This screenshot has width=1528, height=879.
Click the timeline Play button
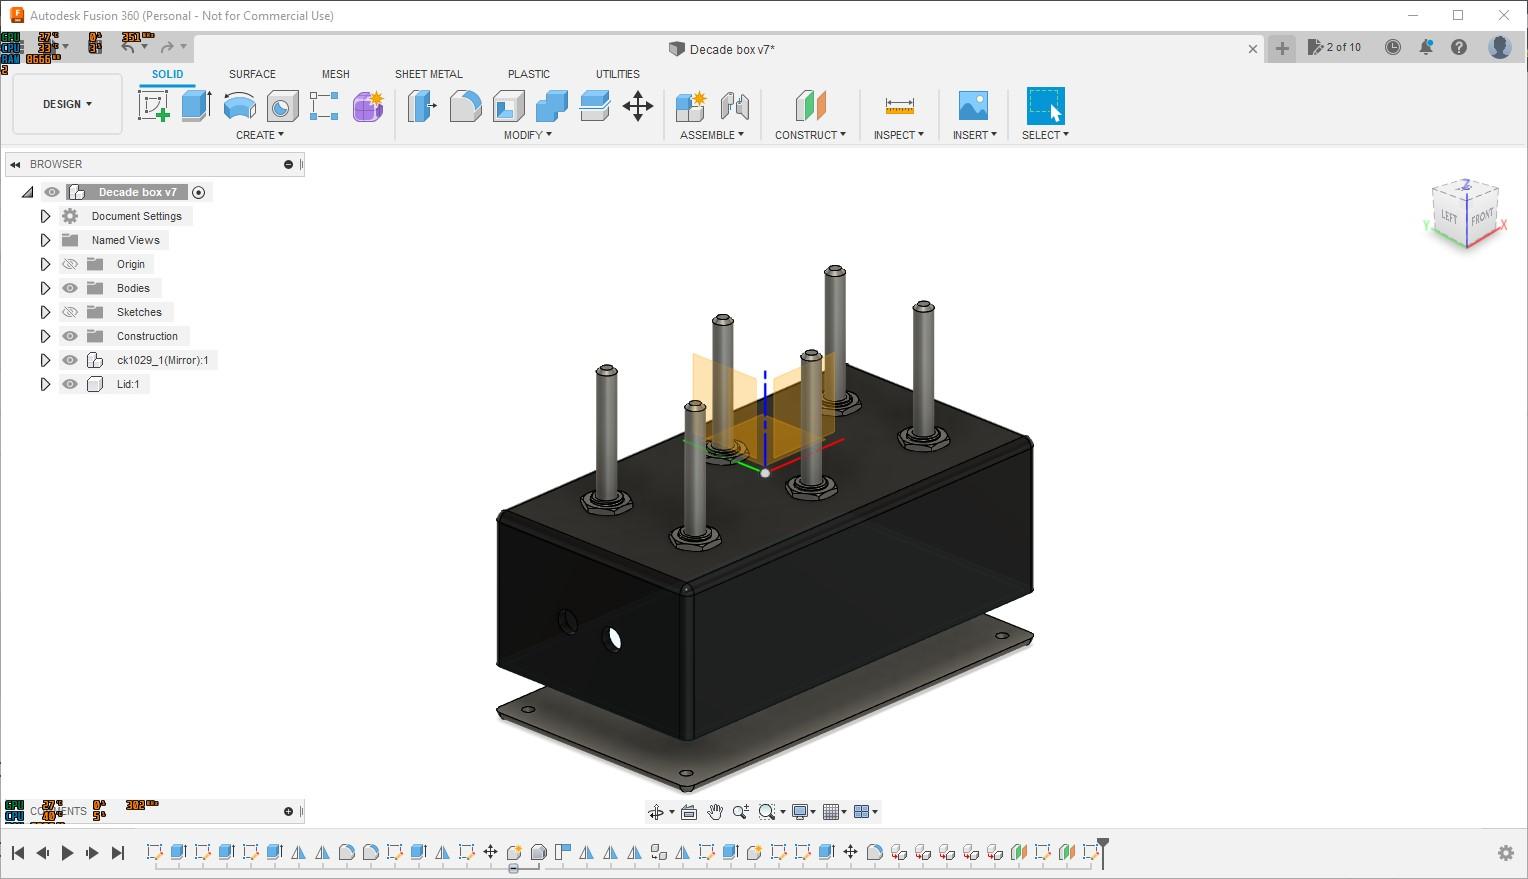coord(67,853)
